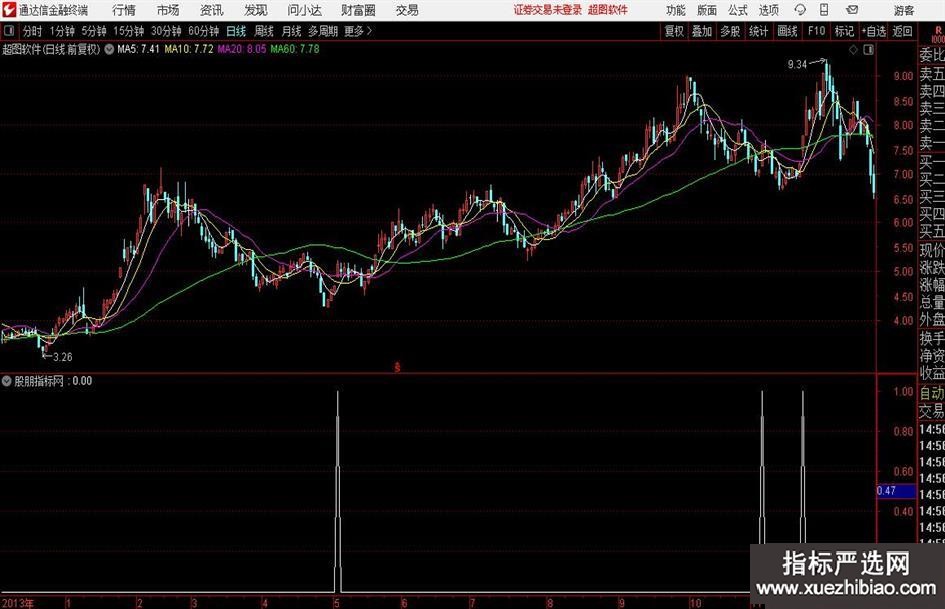Screen dimensions: 945x609
Task: Open the messages envelope icon
Action: [x=852, y=10]
